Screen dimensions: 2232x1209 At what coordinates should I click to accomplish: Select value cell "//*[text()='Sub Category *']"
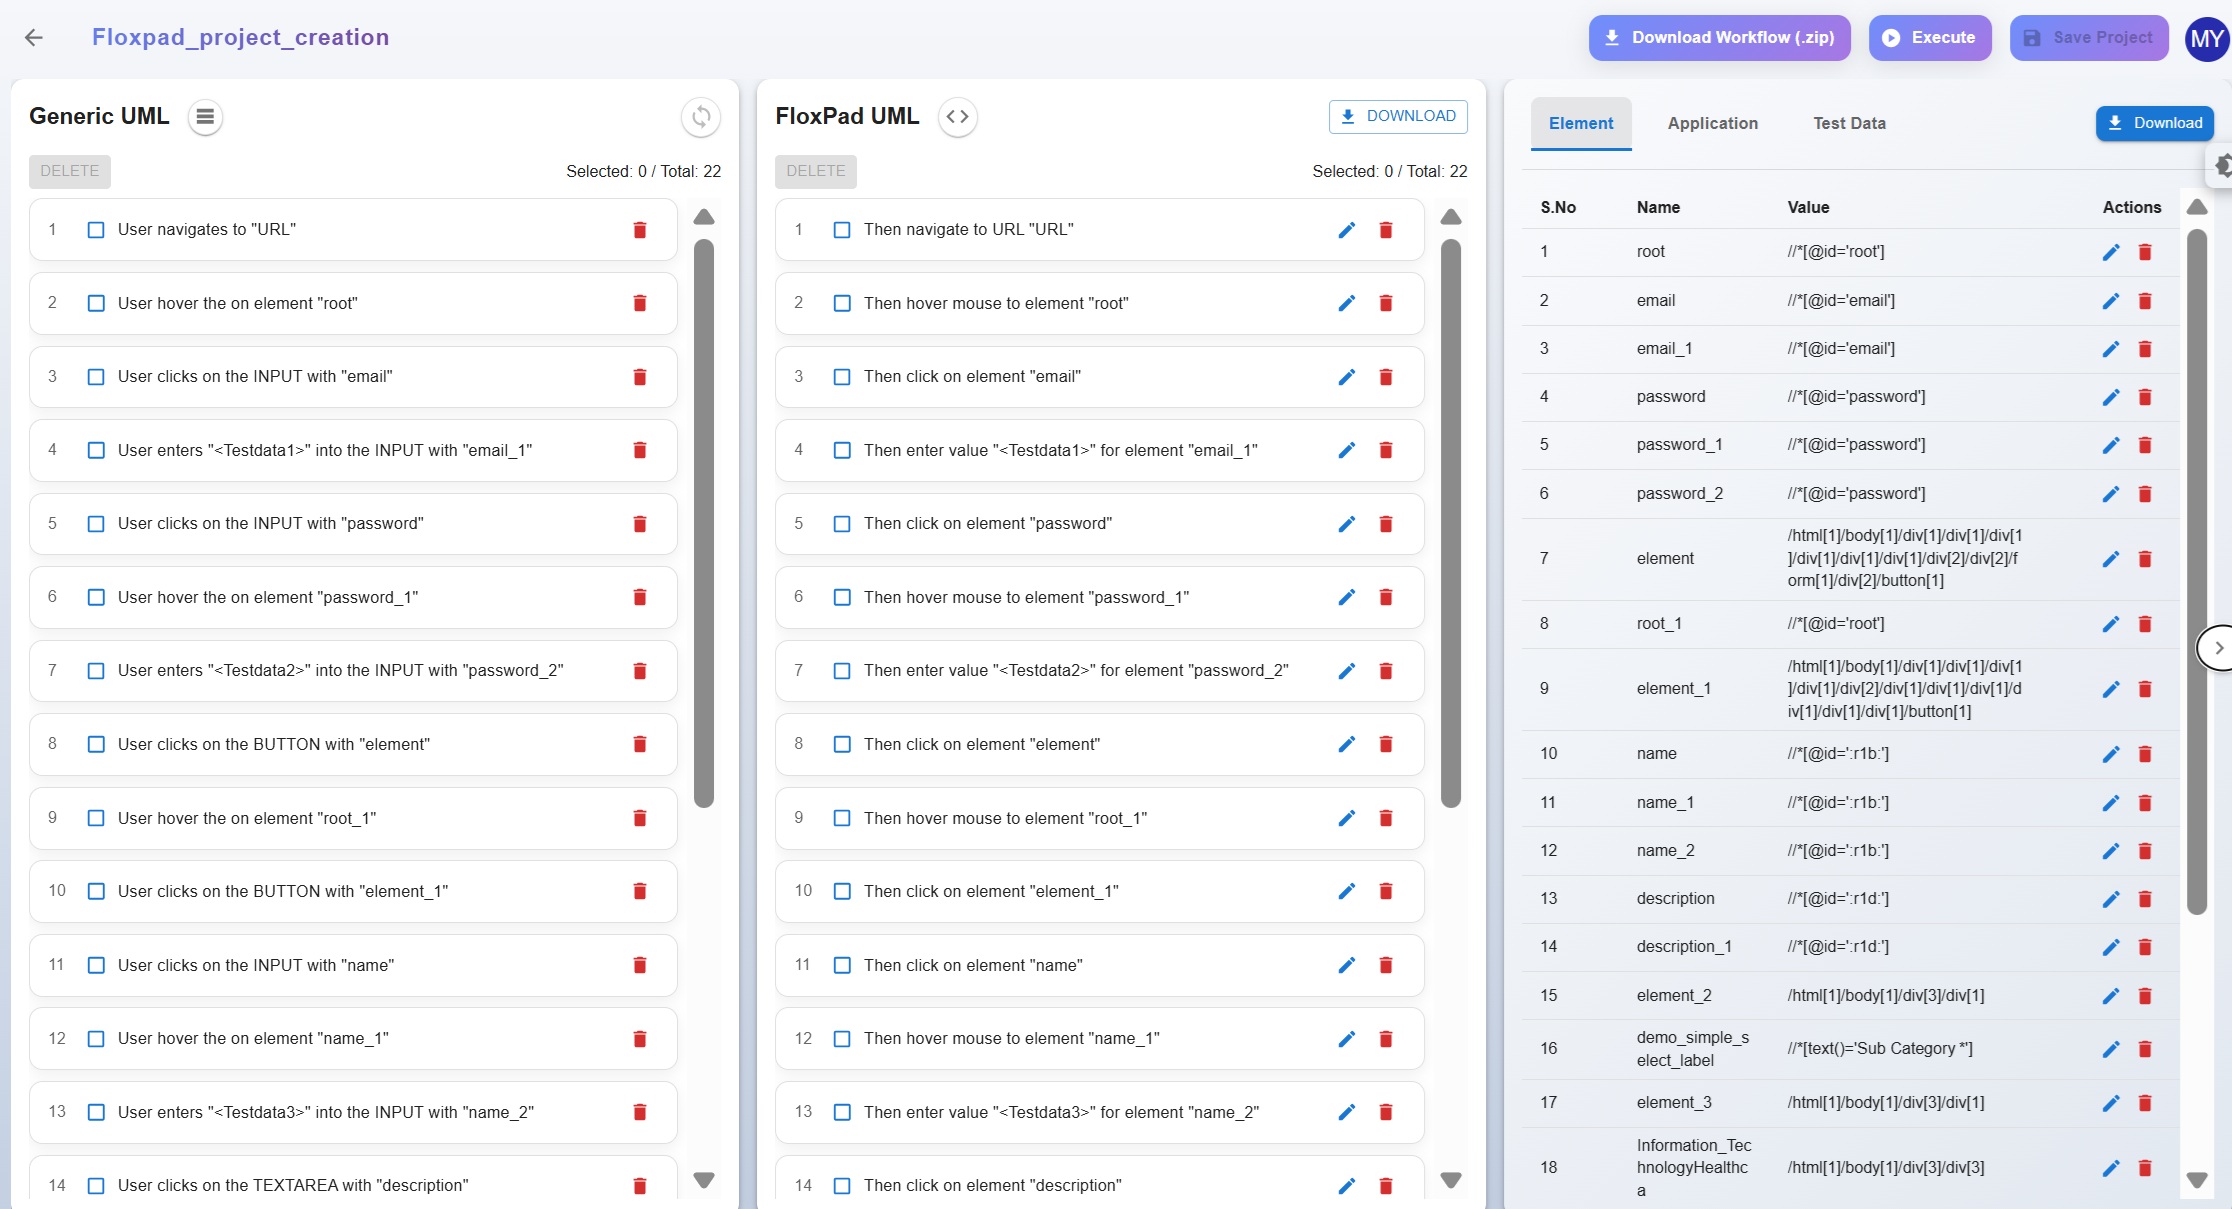(x=1880, y=1049)
